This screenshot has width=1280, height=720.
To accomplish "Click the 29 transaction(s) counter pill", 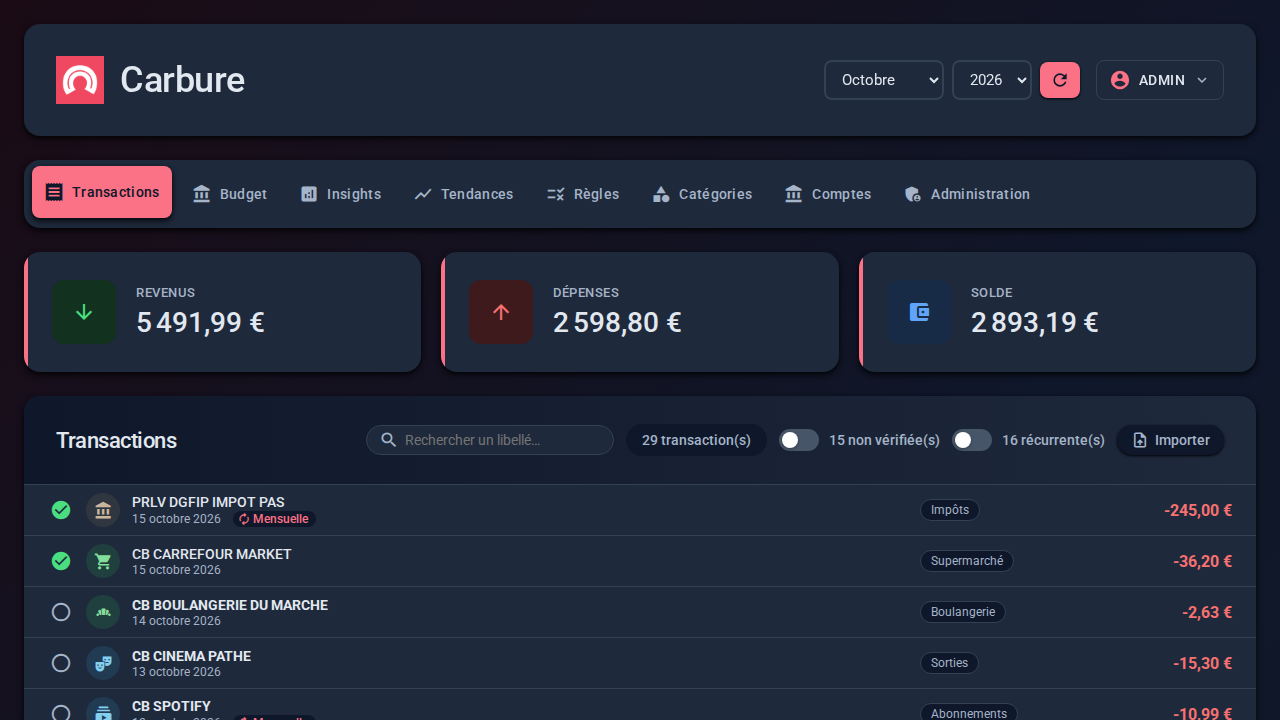I will (696, 440).
